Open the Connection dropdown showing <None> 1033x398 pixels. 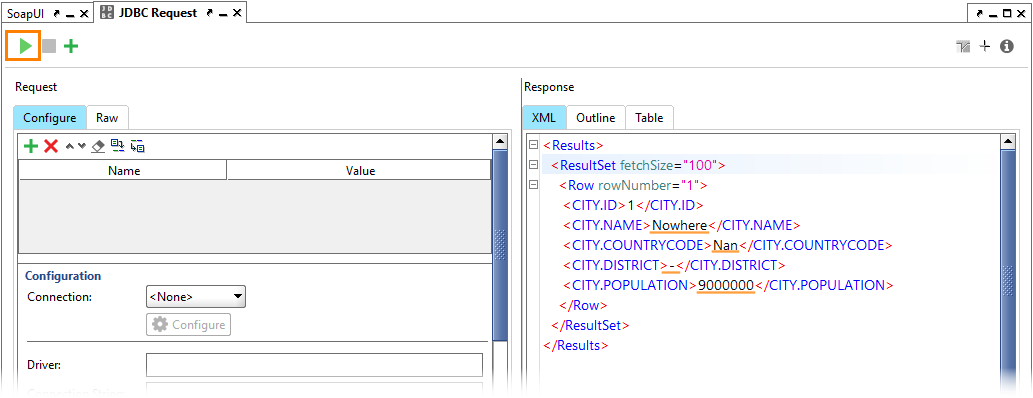196,297
